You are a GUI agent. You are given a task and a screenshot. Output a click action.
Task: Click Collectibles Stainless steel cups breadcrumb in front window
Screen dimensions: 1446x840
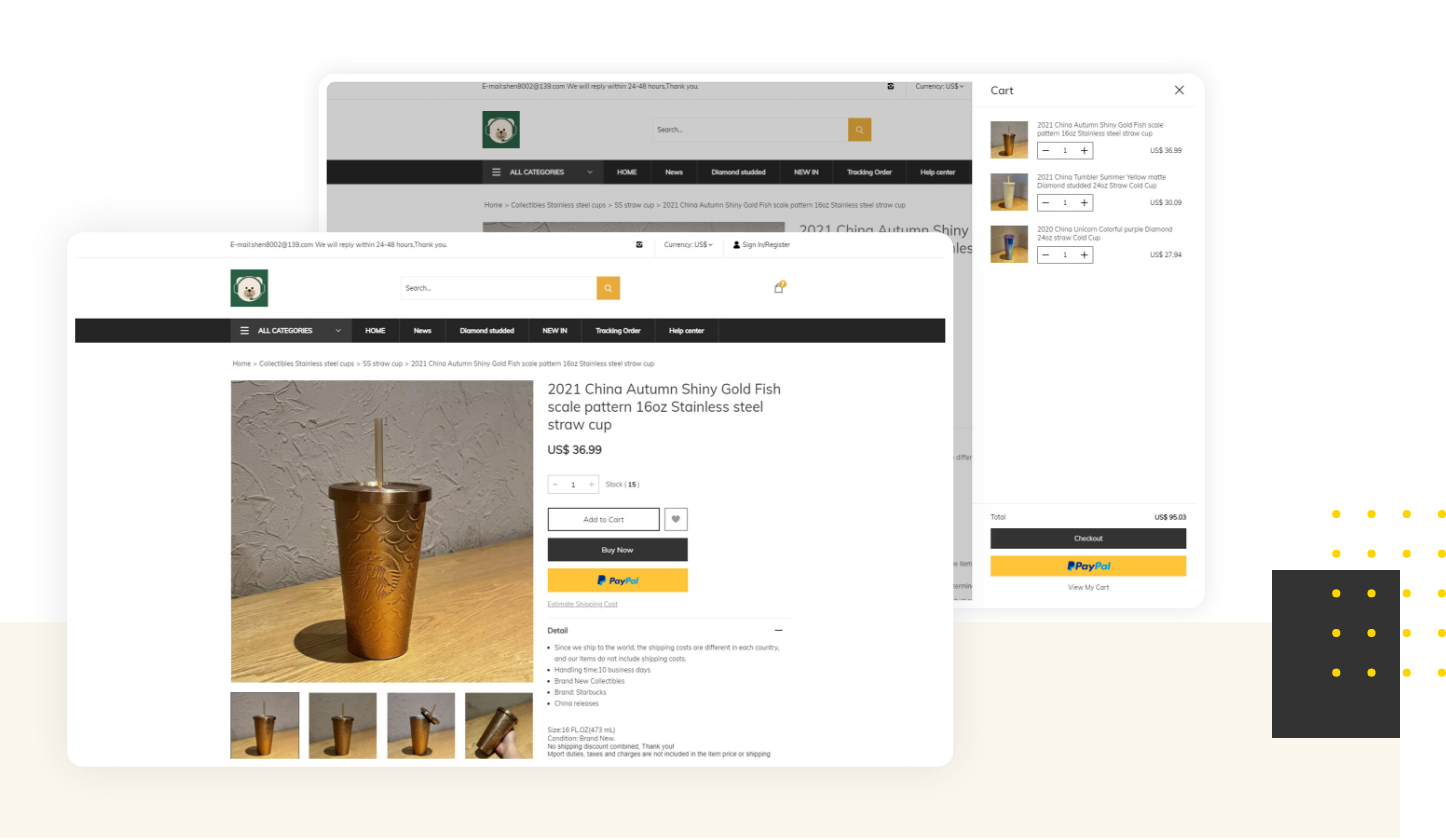click(x=307, y=364)
